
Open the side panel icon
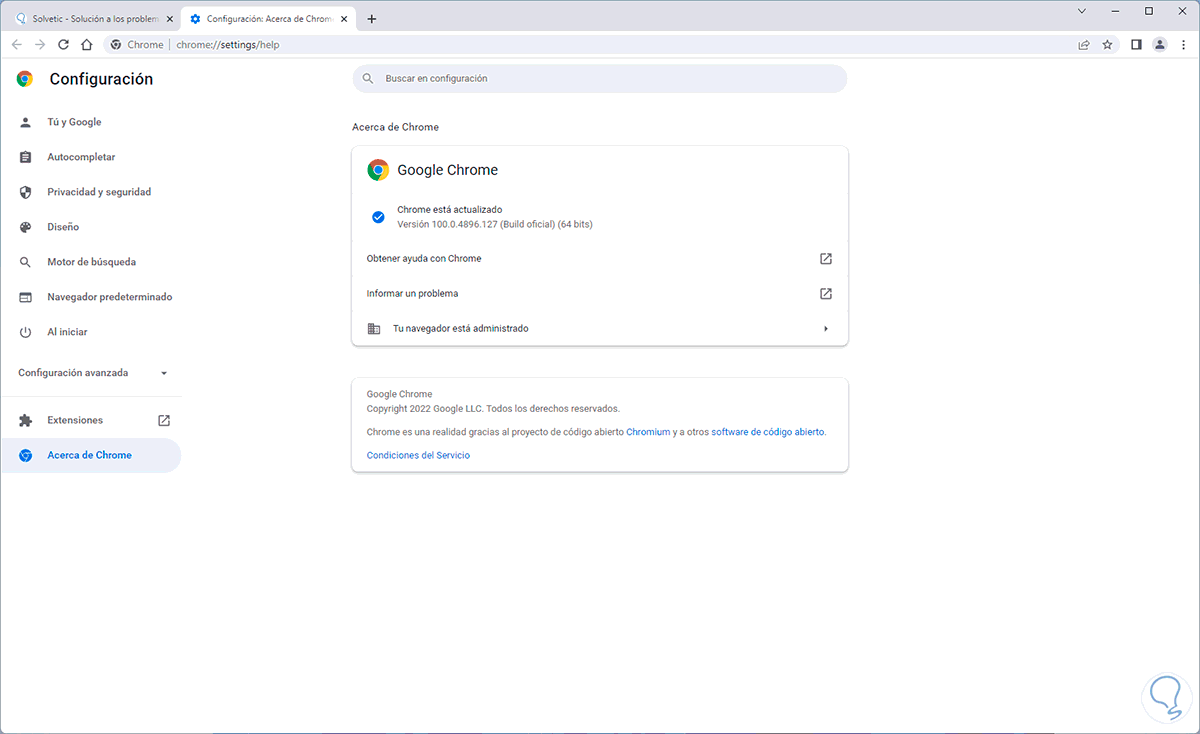(1136, 44)
